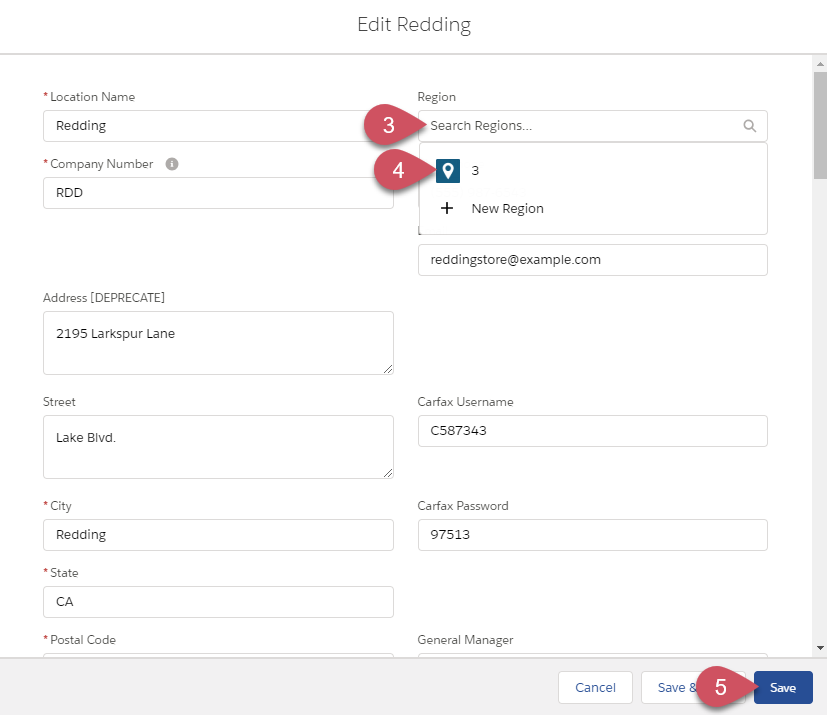Click the scrollbar down arrow
The height and width of the screenshot is (715, 827).
(x=820, y=648)
